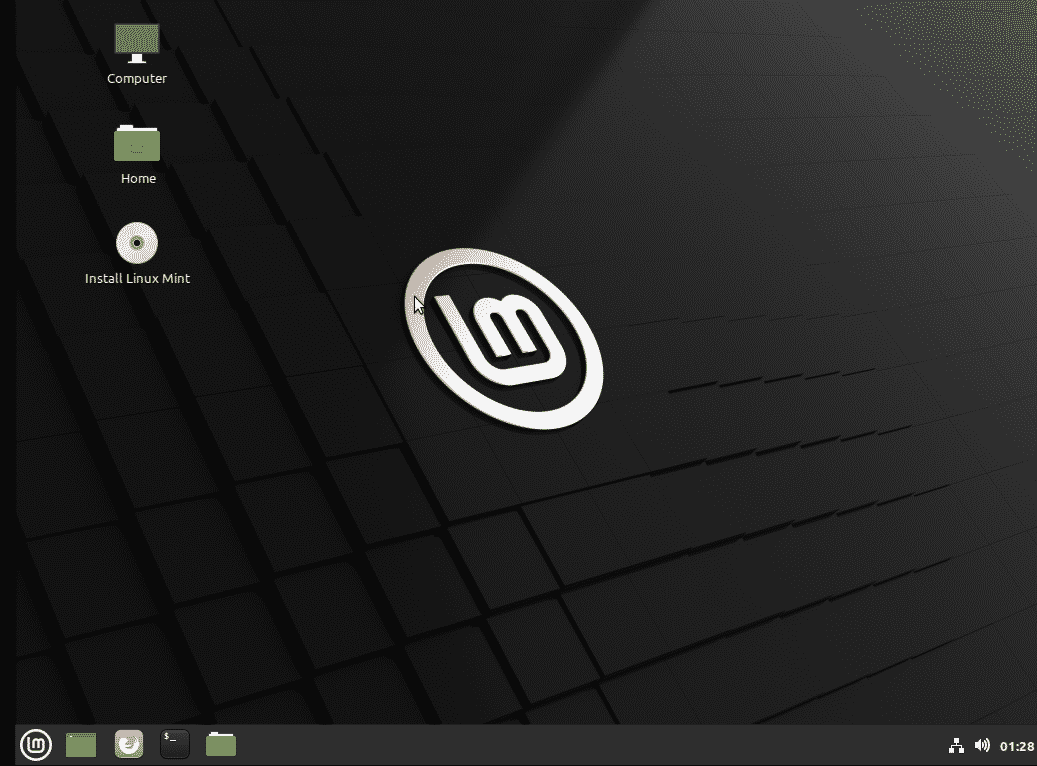Image resolution: width=1037 pixels, height=766 pixels.
Task: Open the file manager from the taskbar
Action: pyautogui.click(x=220, y=744)
